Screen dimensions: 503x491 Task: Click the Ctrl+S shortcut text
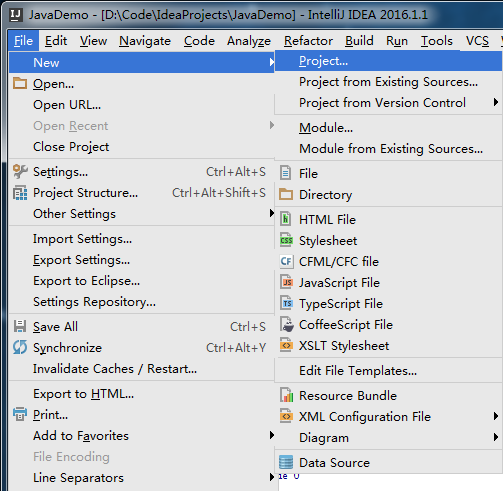click(x=248, y=326)
